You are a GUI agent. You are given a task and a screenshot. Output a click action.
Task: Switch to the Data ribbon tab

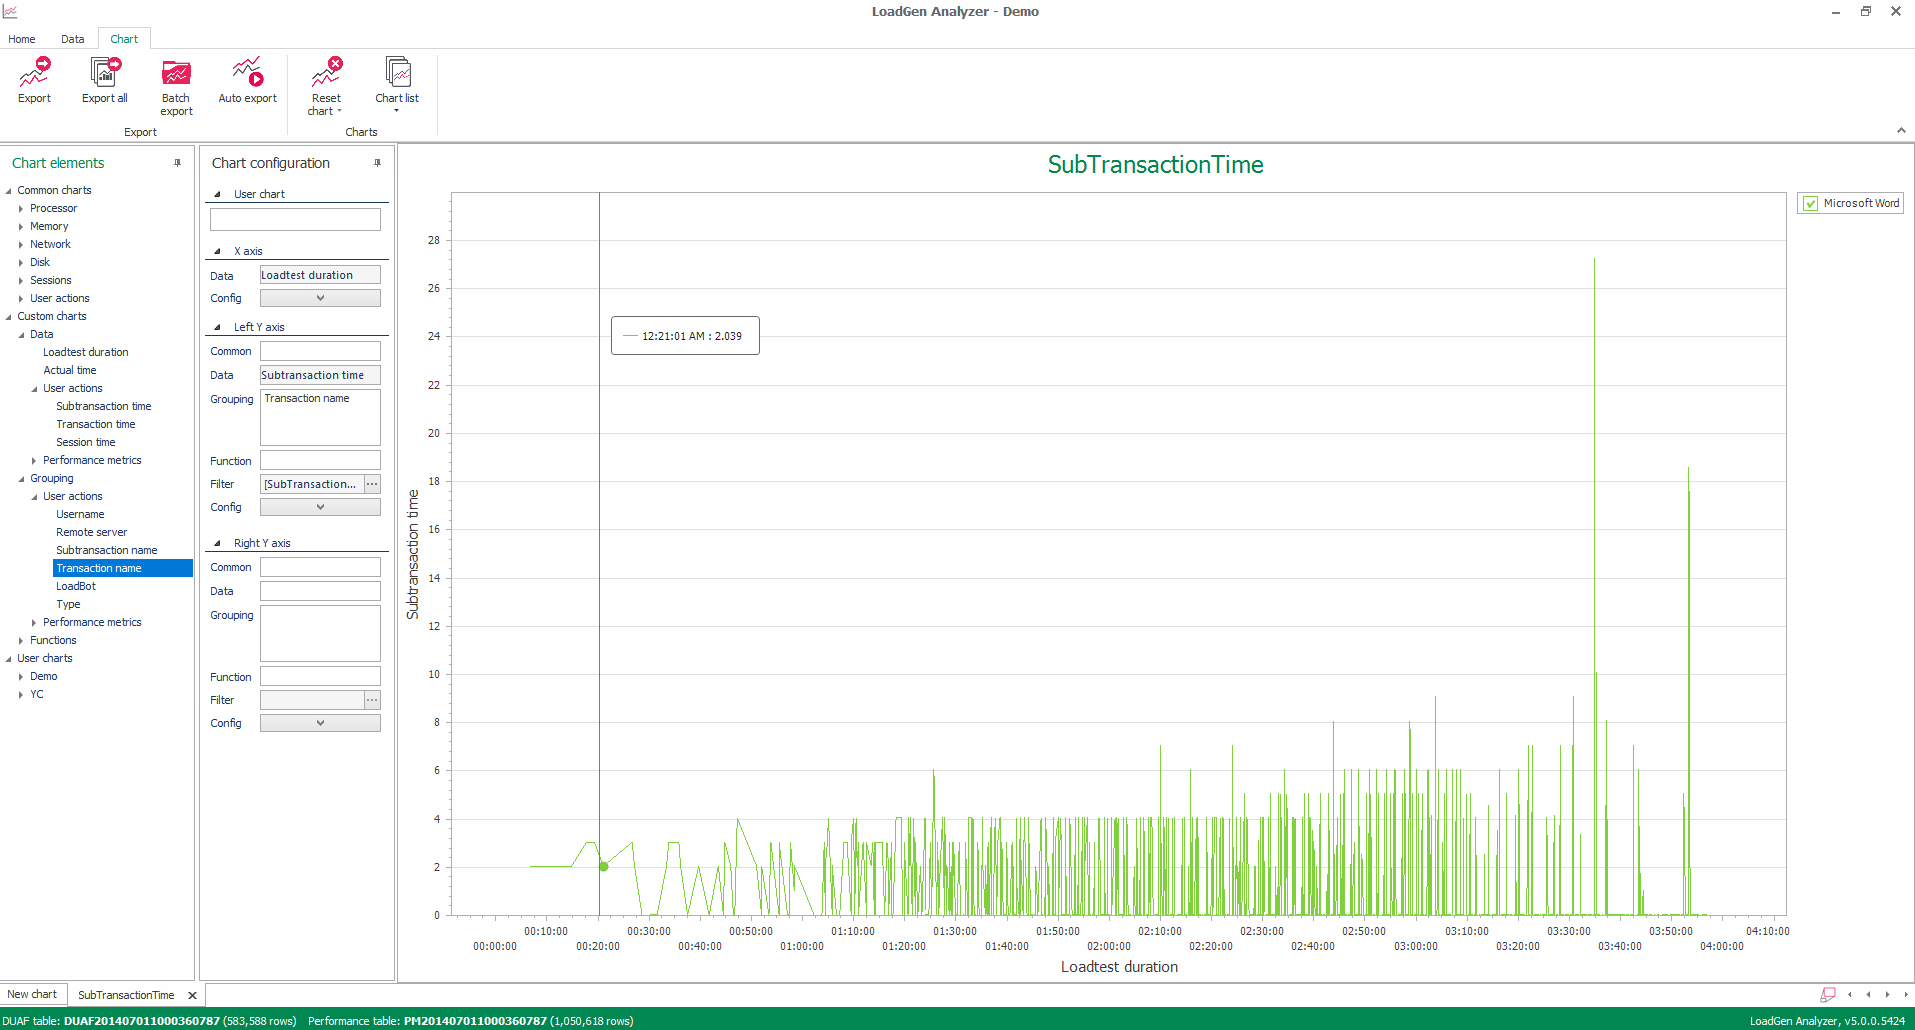pyautogui.click(x=72, y=39)
